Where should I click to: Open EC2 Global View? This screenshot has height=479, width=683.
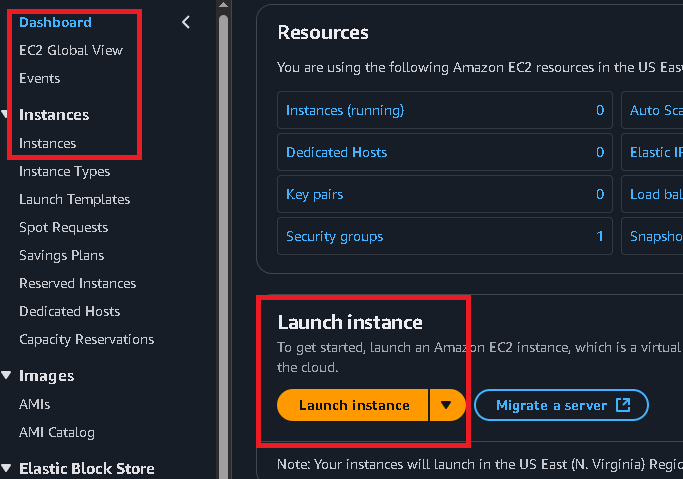(71, 51)
